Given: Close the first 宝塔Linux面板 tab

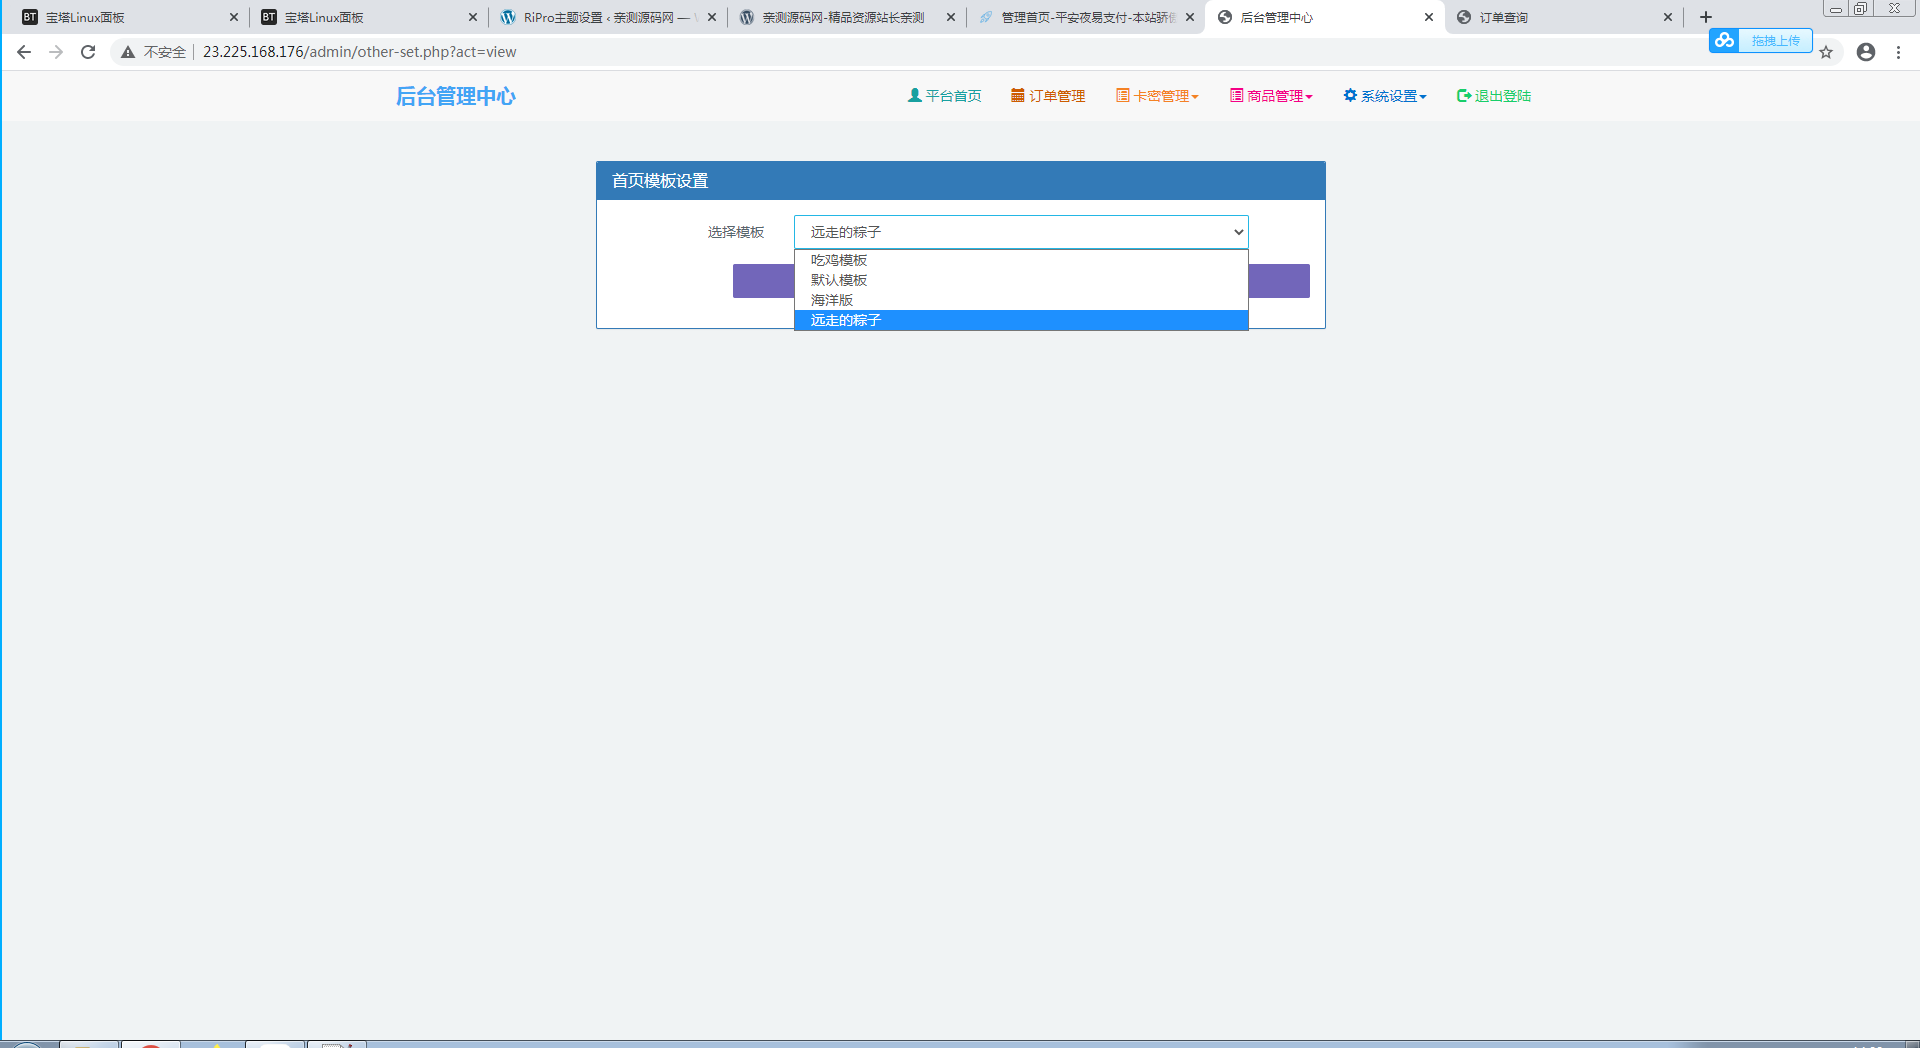Looking at the screenshot, I should (x=234, y=17).
